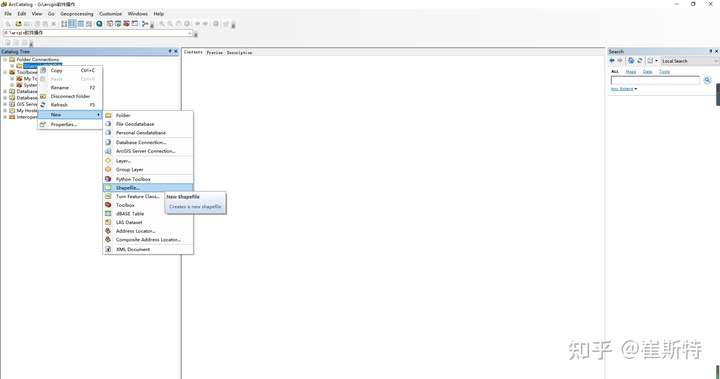Viewport: 720px width, 379px height.
Task: Select Shapefile... in New submenu
Action: (148, 188)
